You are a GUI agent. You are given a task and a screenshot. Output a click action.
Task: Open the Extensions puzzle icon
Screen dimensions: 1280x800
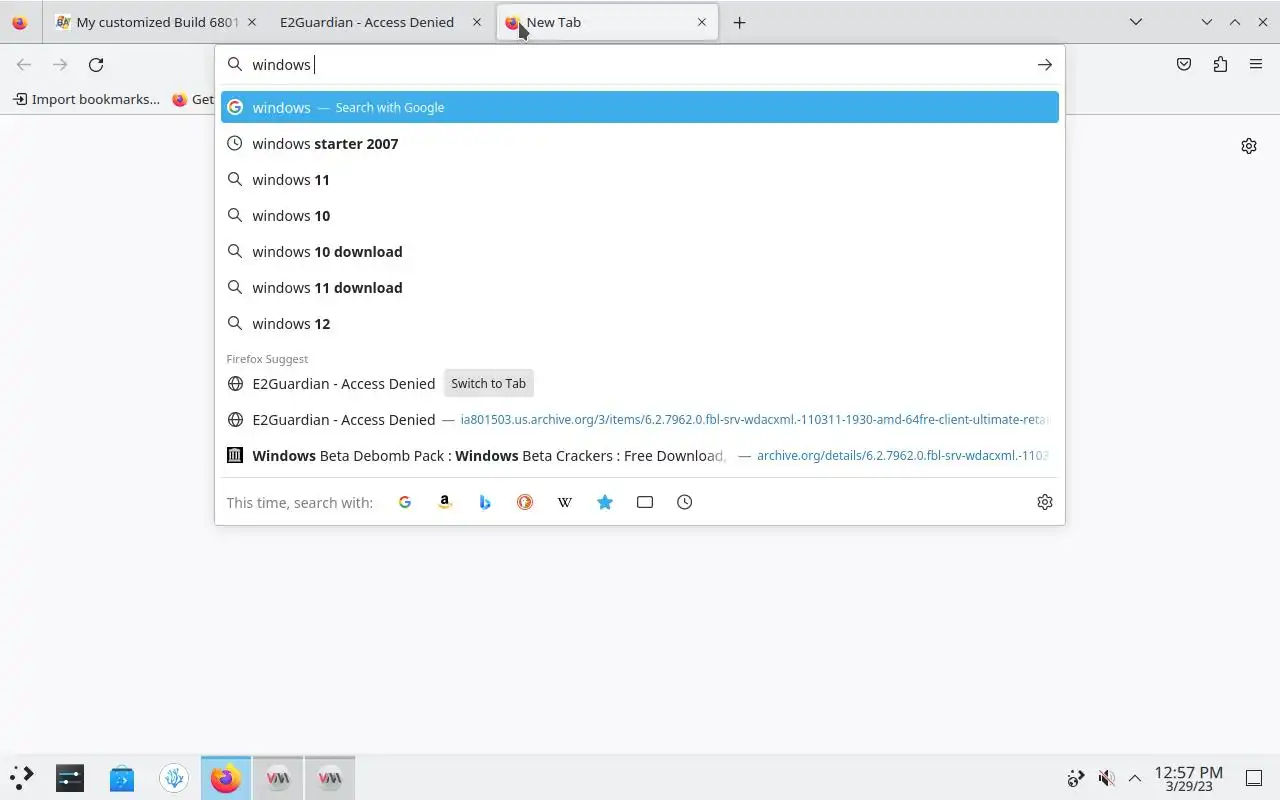[1220, 64]
